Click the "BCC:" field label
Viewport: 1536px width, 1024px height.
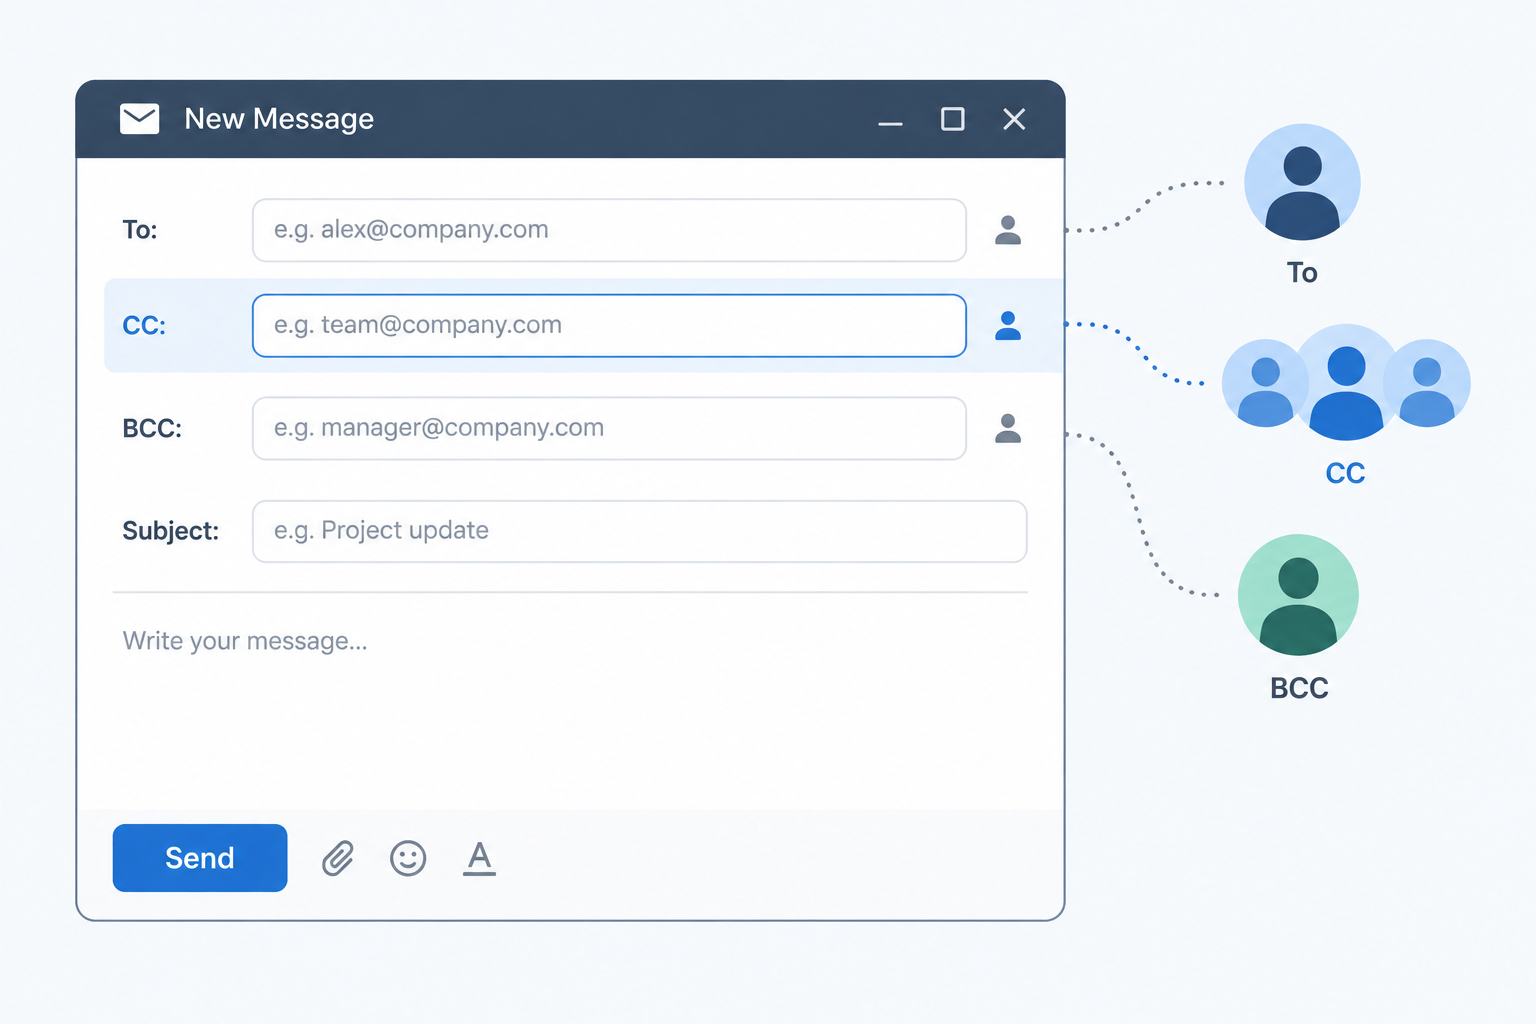[x=152, y=428]
